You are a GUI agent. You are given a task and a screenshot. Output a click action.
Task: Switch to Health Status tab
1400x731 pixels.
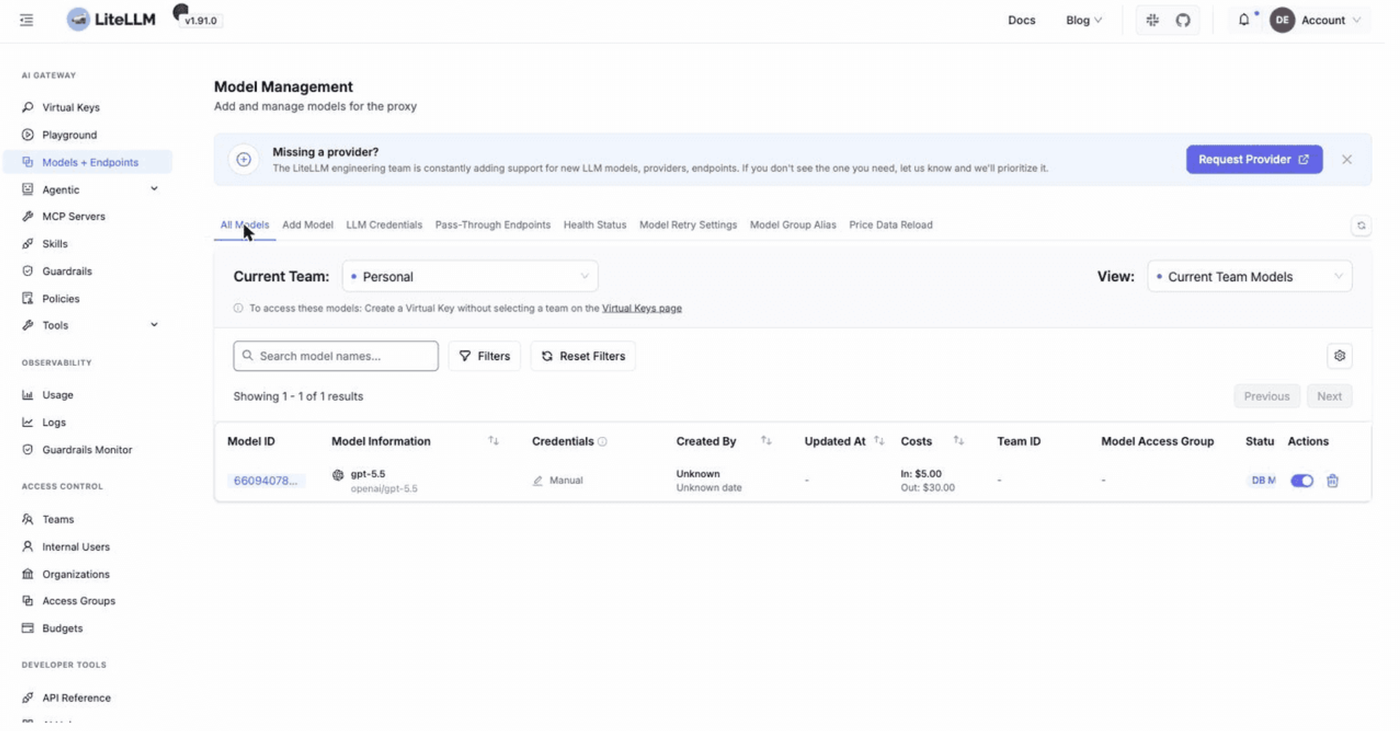tap(595, 225)
